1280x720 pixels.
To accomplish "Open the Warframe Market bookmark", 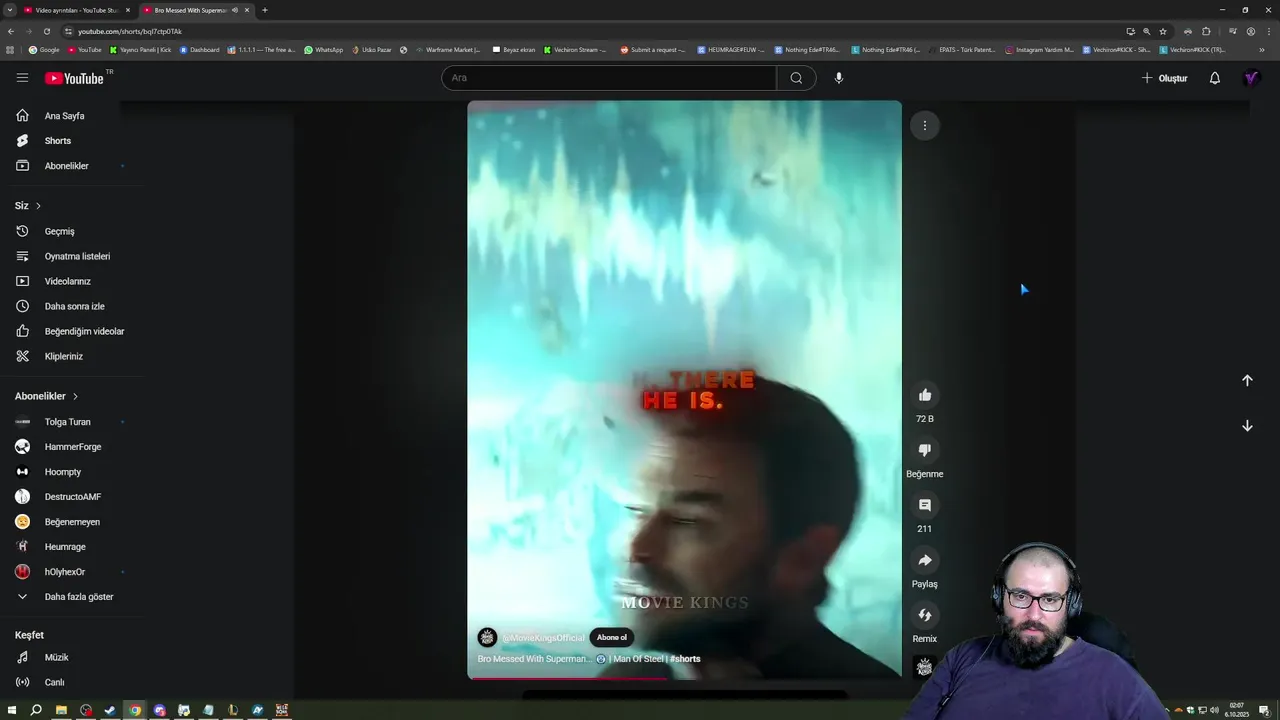I will tap(447, 49).
